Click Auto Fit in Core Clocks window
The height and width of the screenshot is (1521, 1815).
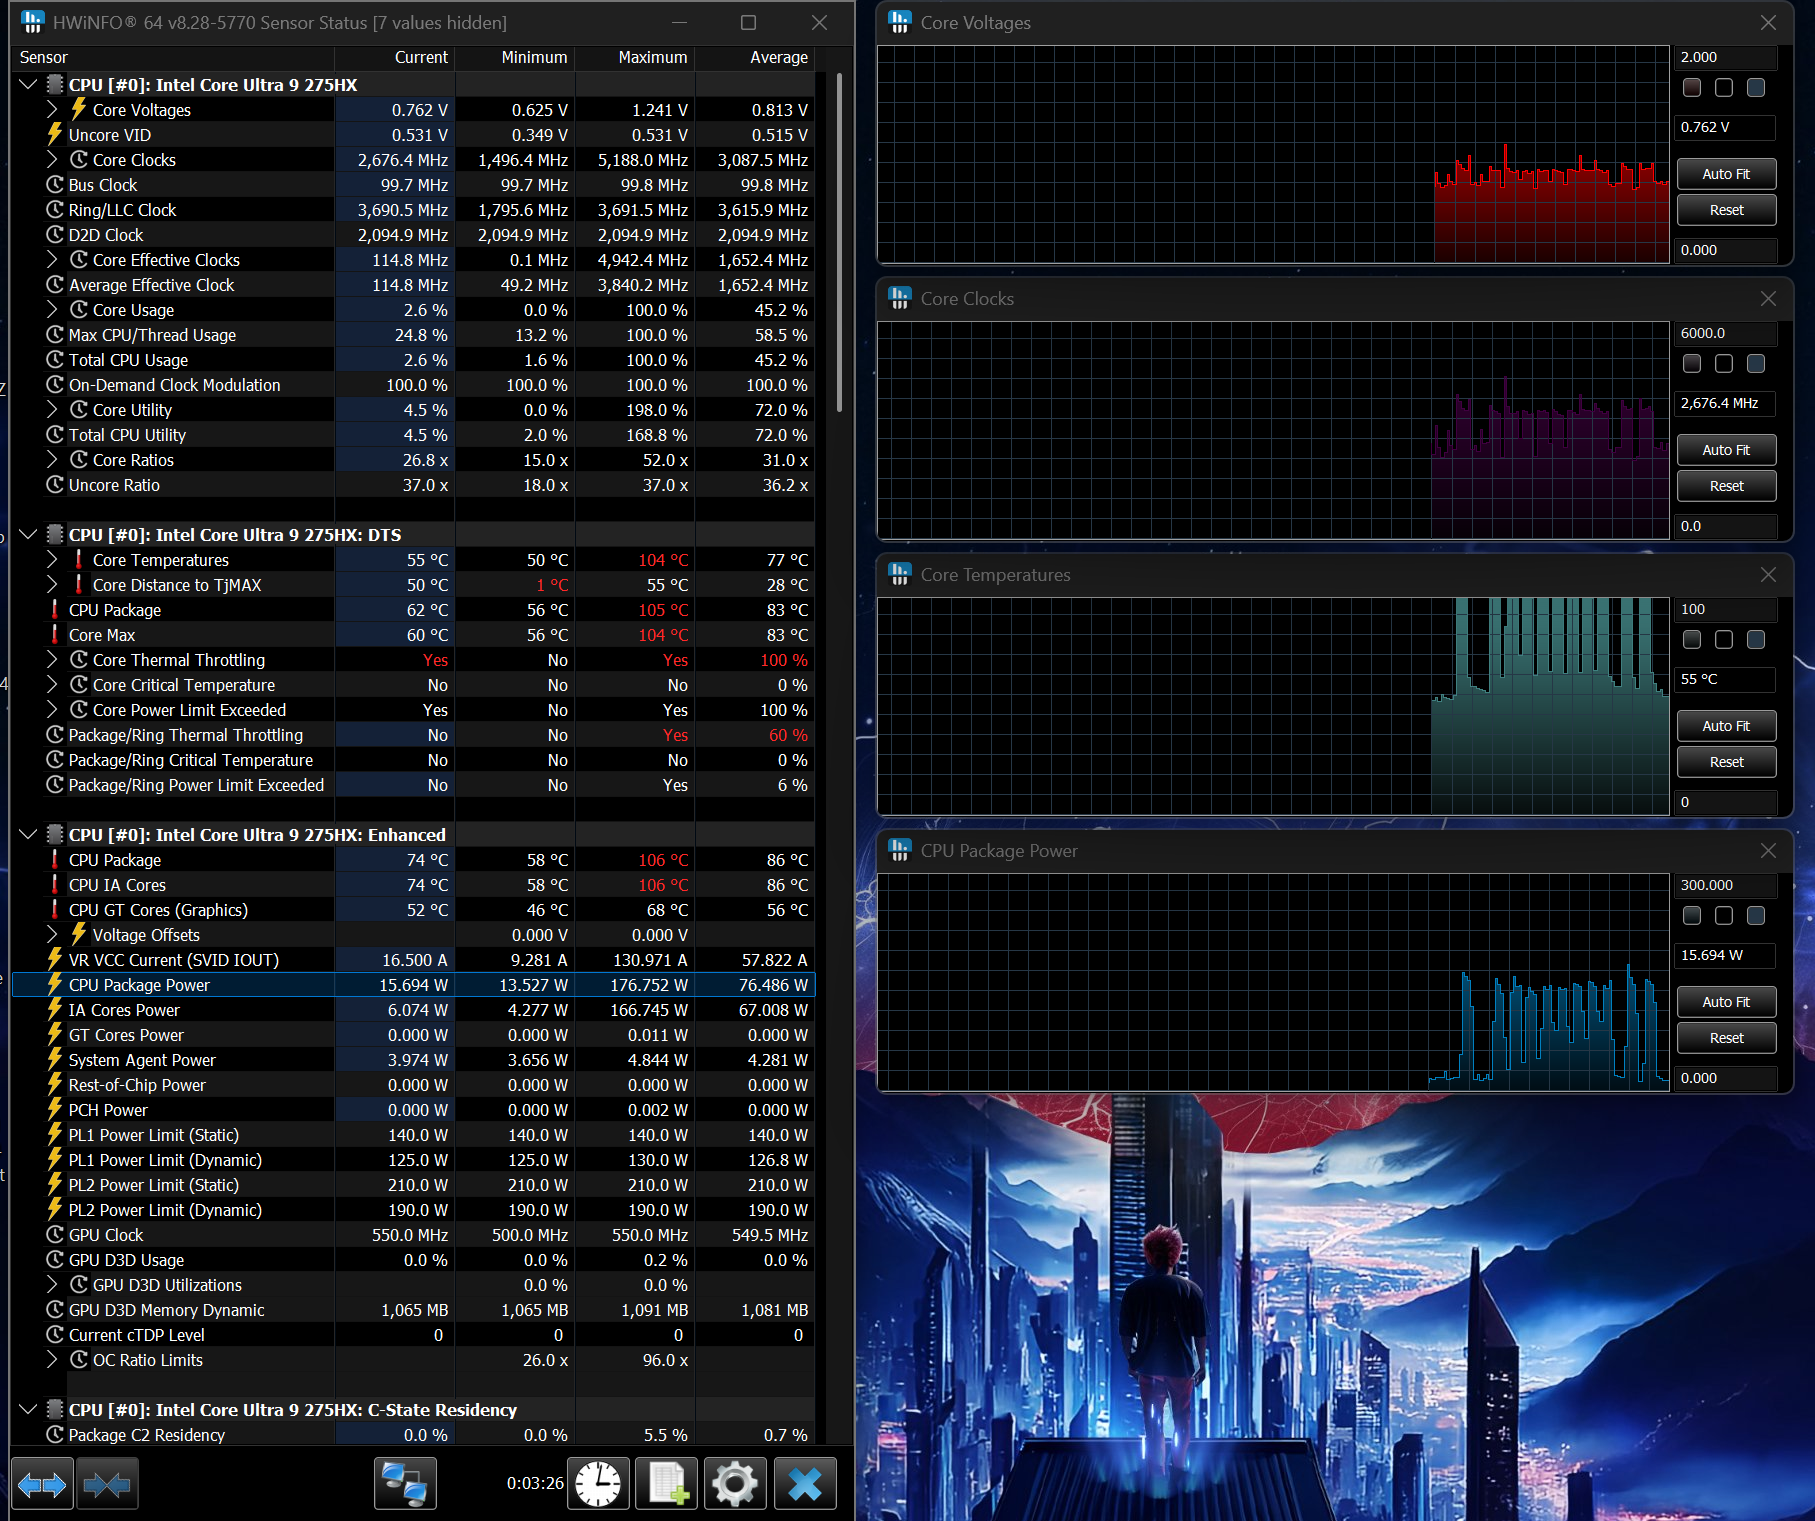[1726, 450]
